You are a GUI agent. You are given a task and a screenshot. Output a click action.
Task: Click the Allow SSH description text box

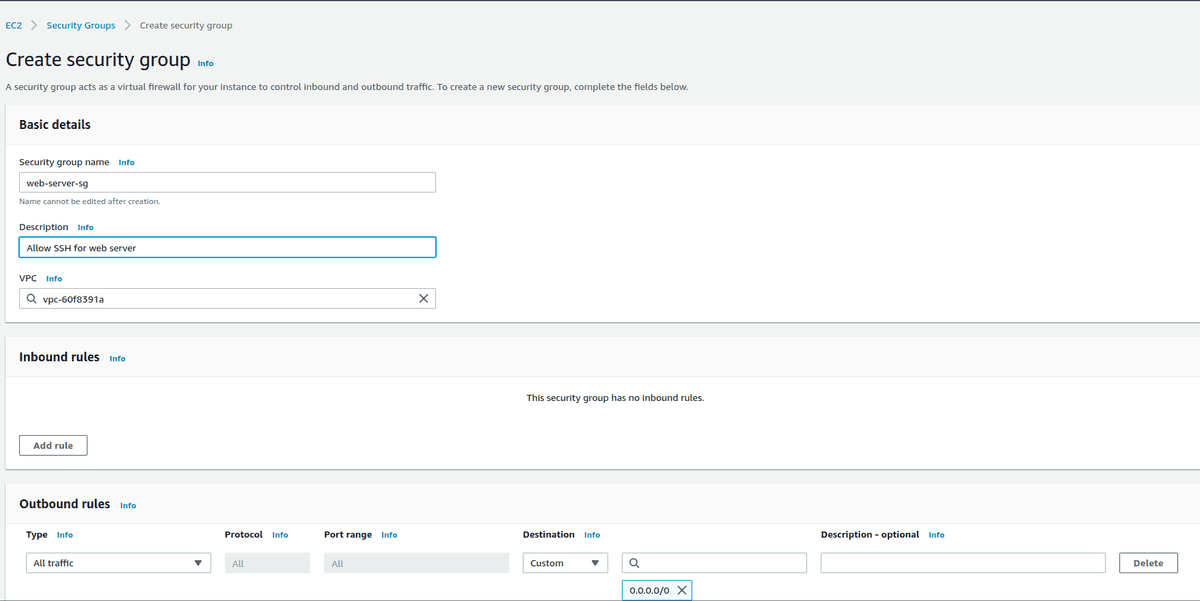[227, 247]
